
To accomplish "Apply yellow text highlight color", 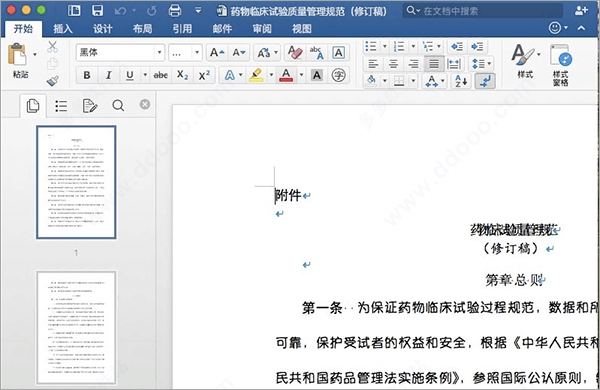I will [256, 75].
